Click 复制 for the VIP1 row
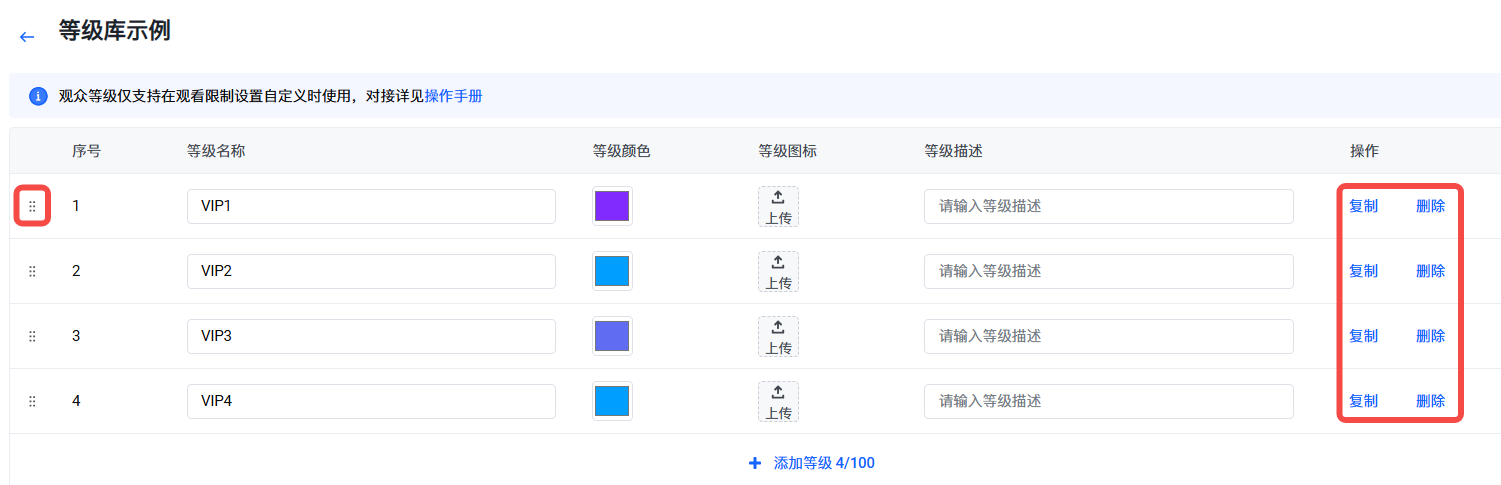Viewport: 1501px width, 485px height. (x=1363, y=206)
